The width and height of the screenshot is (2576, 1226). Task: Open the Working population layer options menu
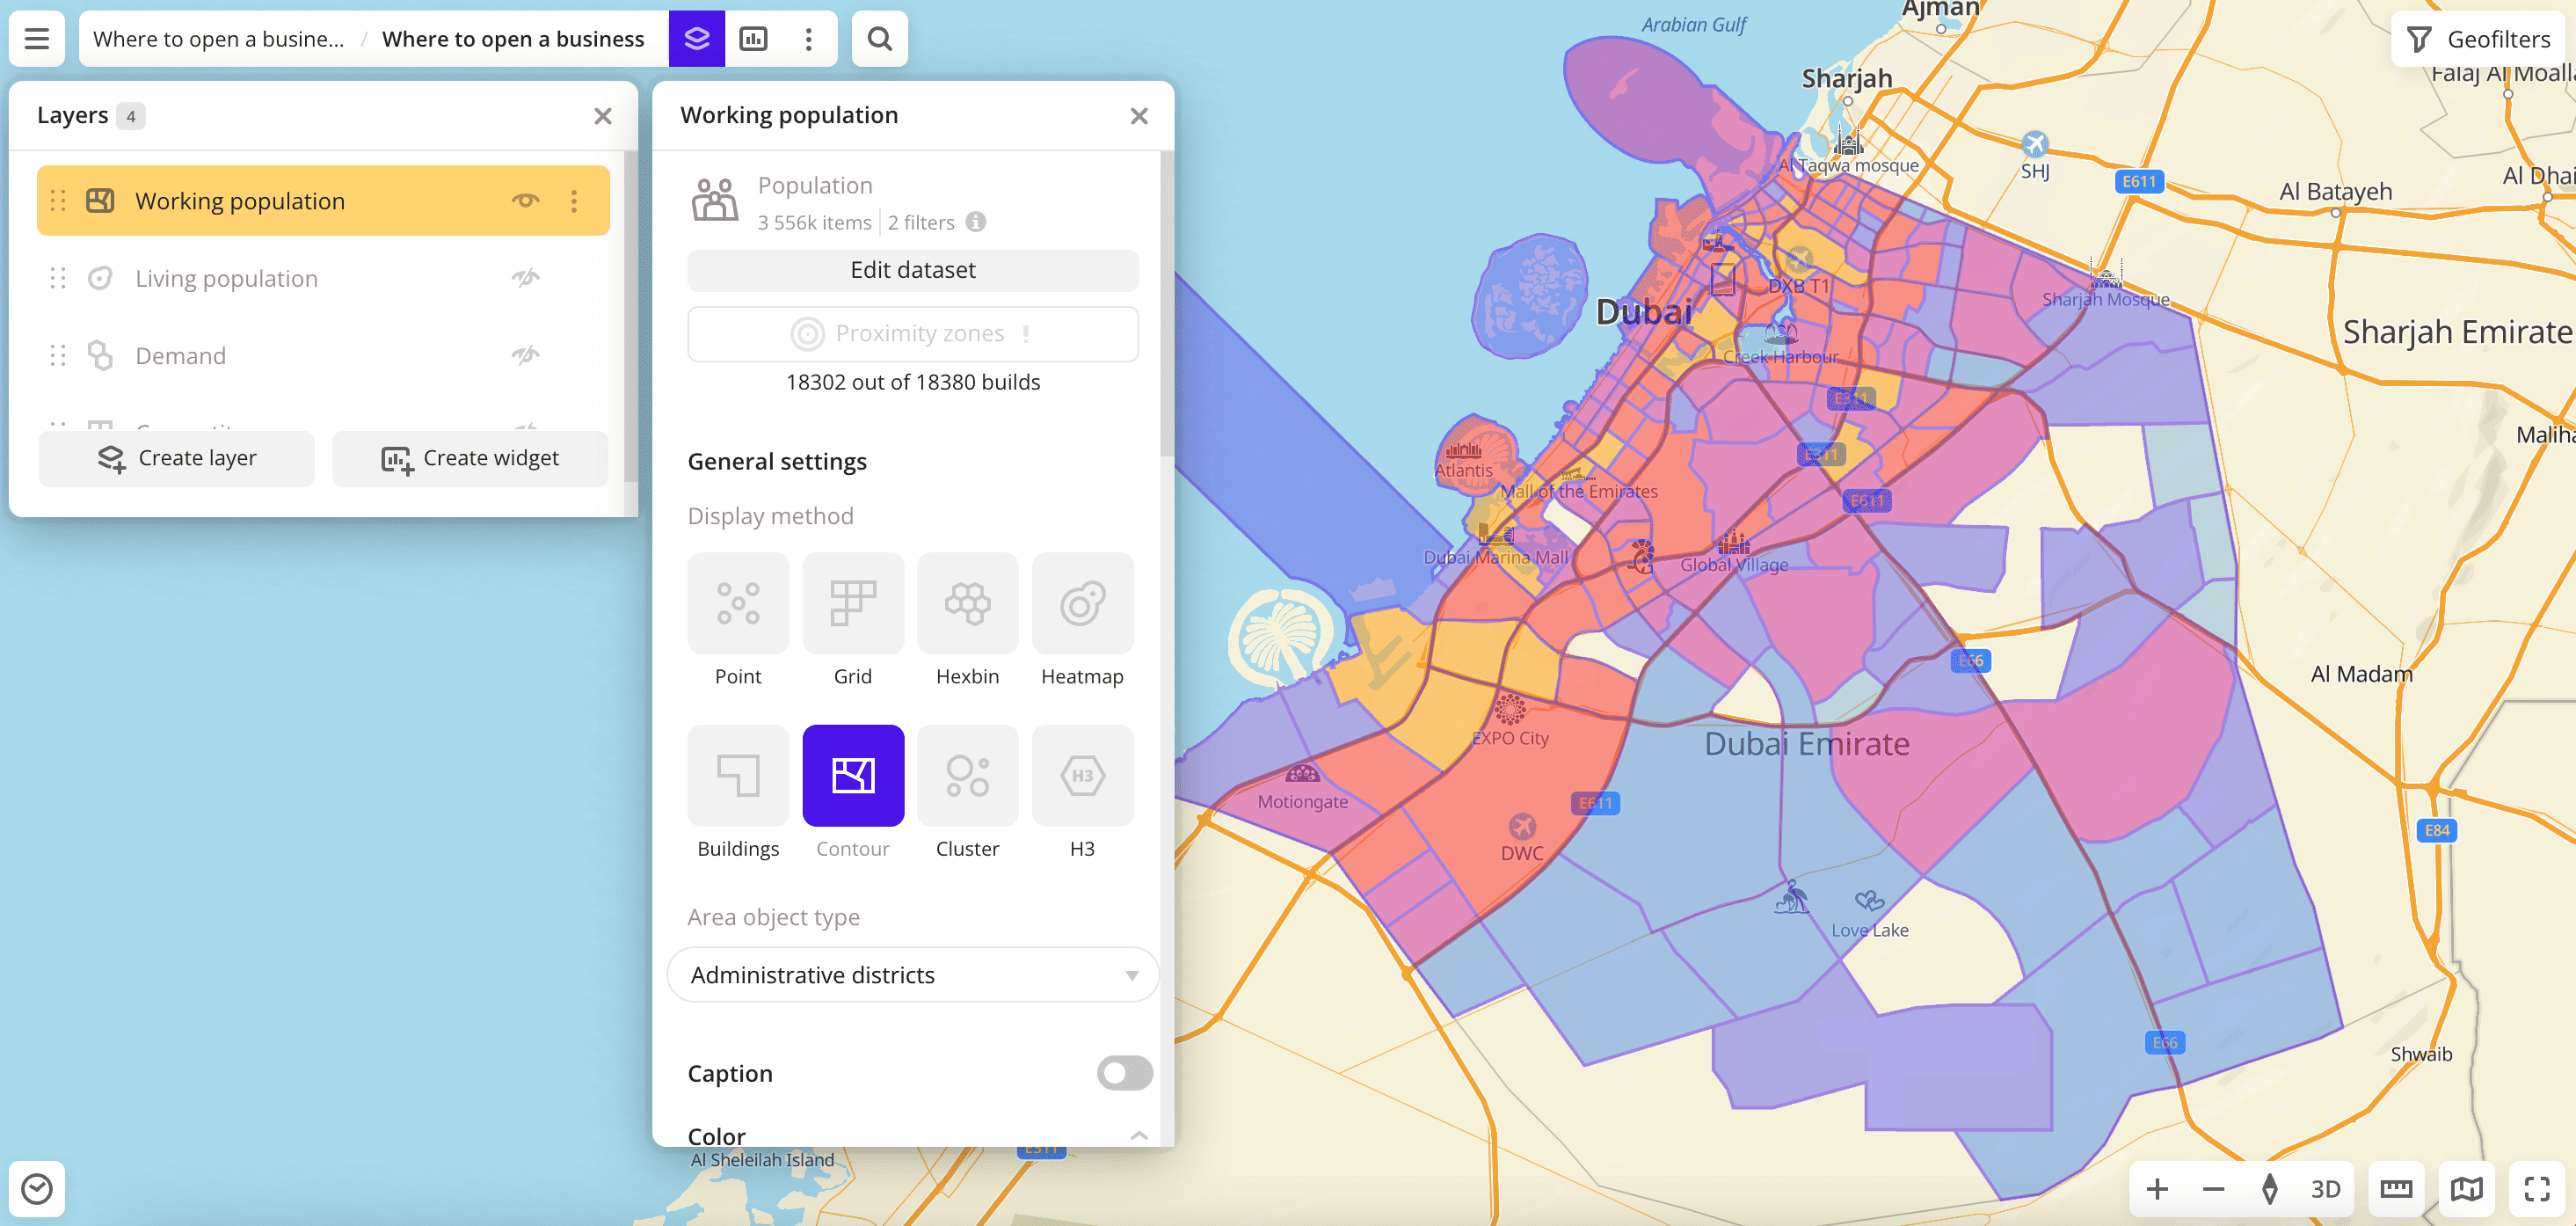pos(574,201)
